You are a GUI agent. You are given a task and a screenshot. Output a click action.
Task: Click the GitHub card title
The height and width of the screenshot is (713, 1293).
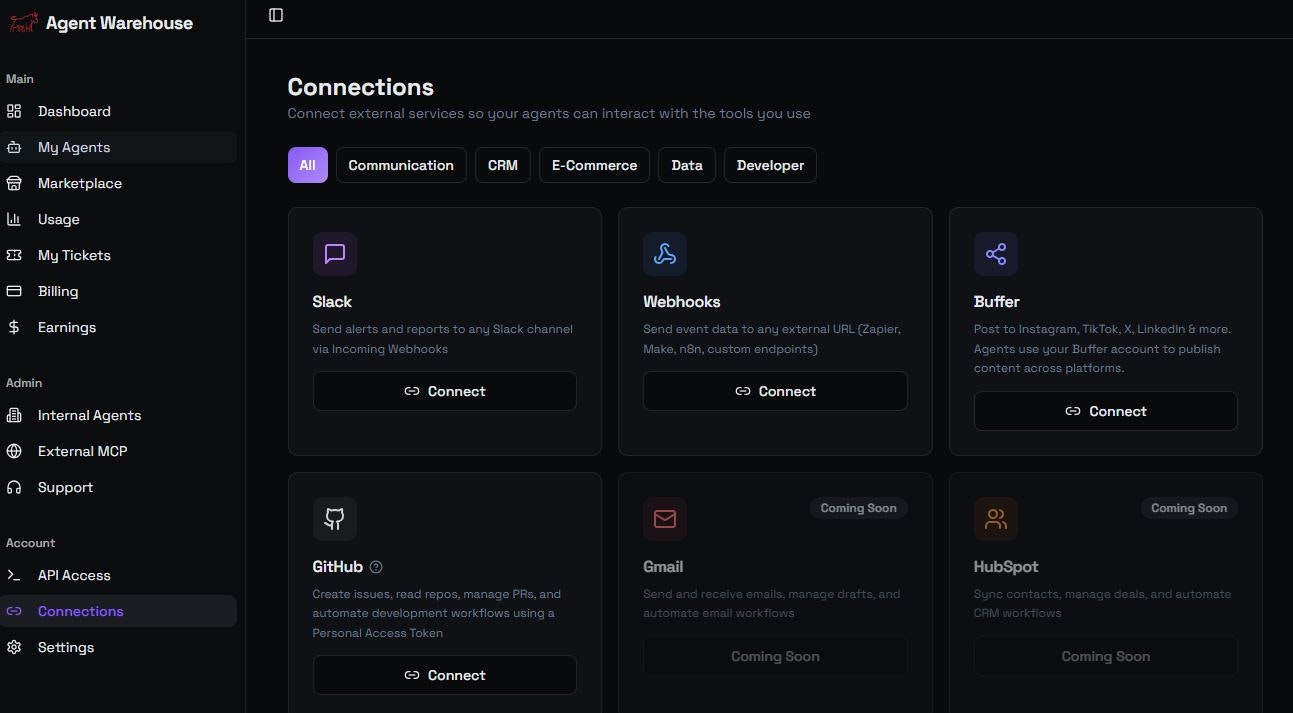(x=338, y=566)
